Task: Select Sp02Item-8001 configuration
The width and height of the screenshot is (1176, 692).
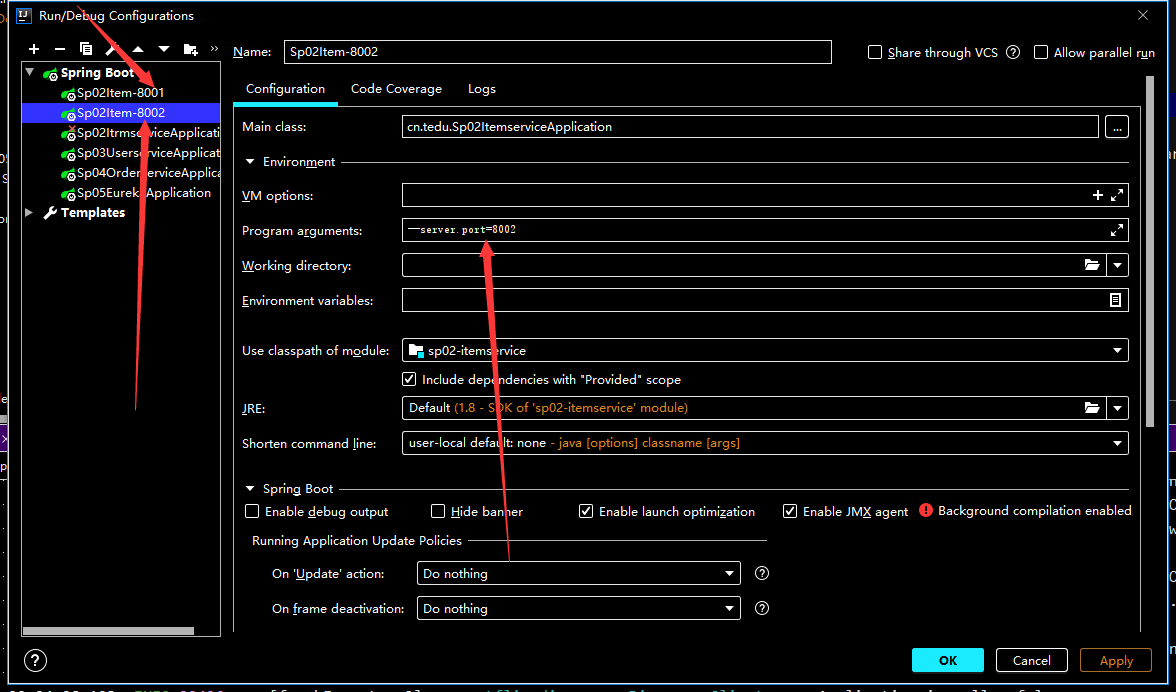Action: coord(121,93)
